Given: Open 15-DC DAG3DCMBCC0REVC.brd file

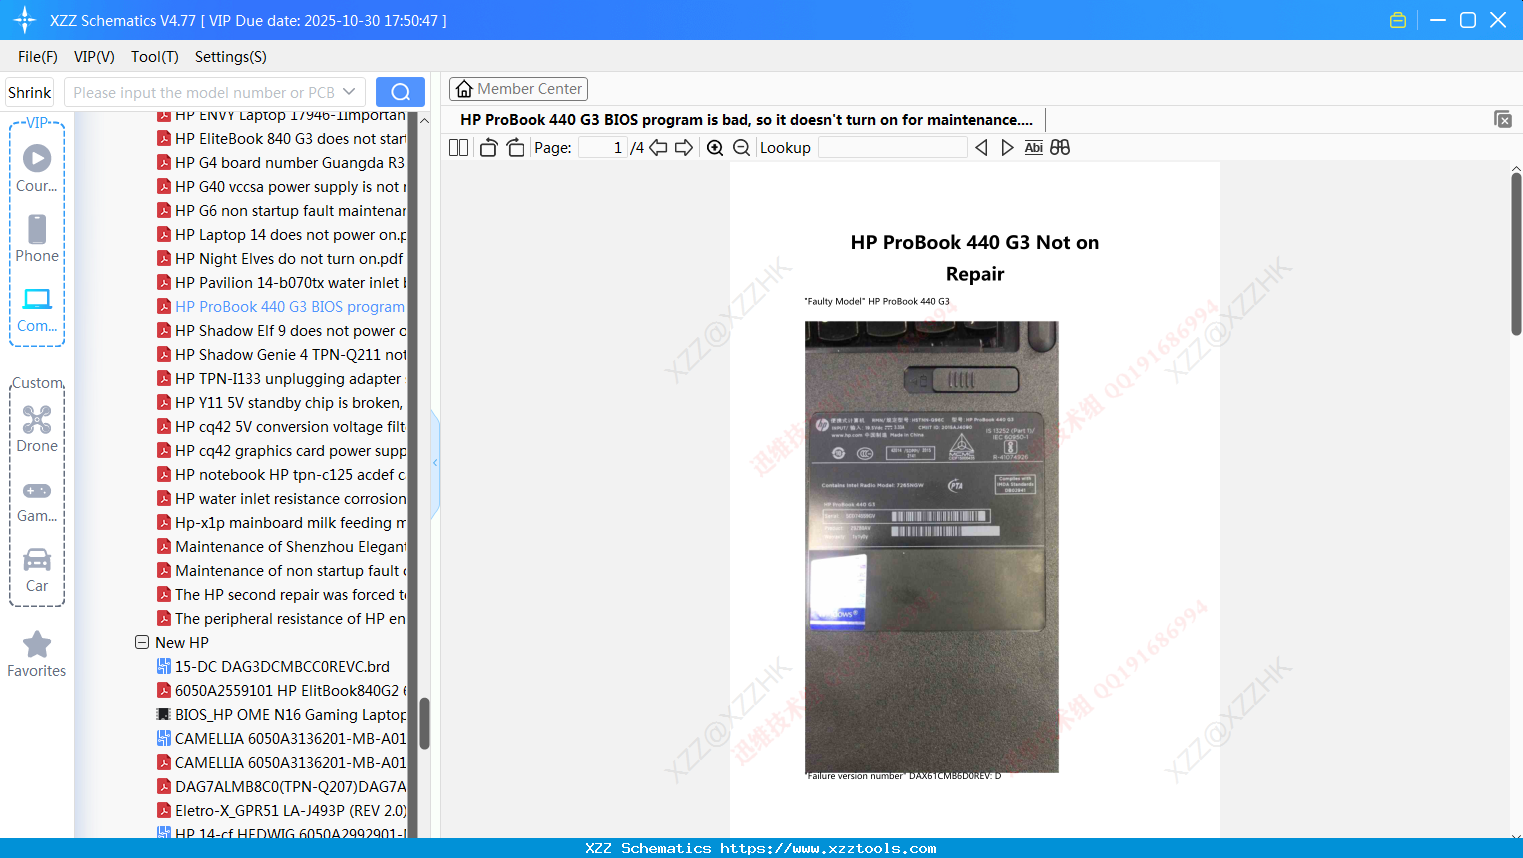Looking at the screenshot, I should [x=273, y=666].
